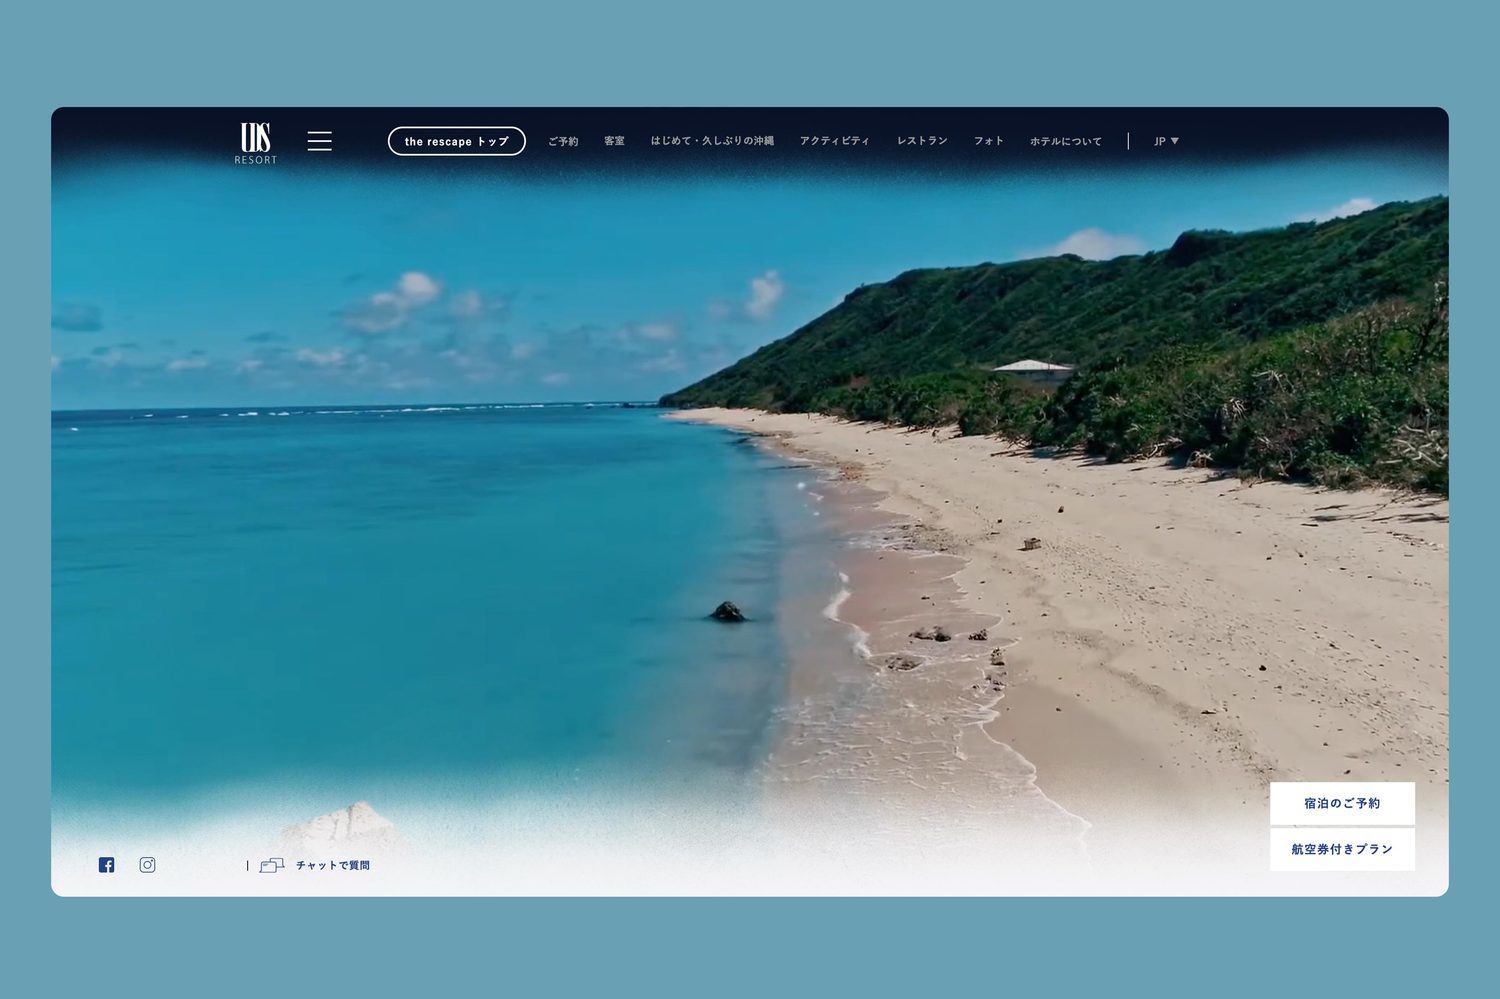The height and width of the screenshot is (999, 1500).
Task: Click the chat bubbles icon
Action: 272,865
